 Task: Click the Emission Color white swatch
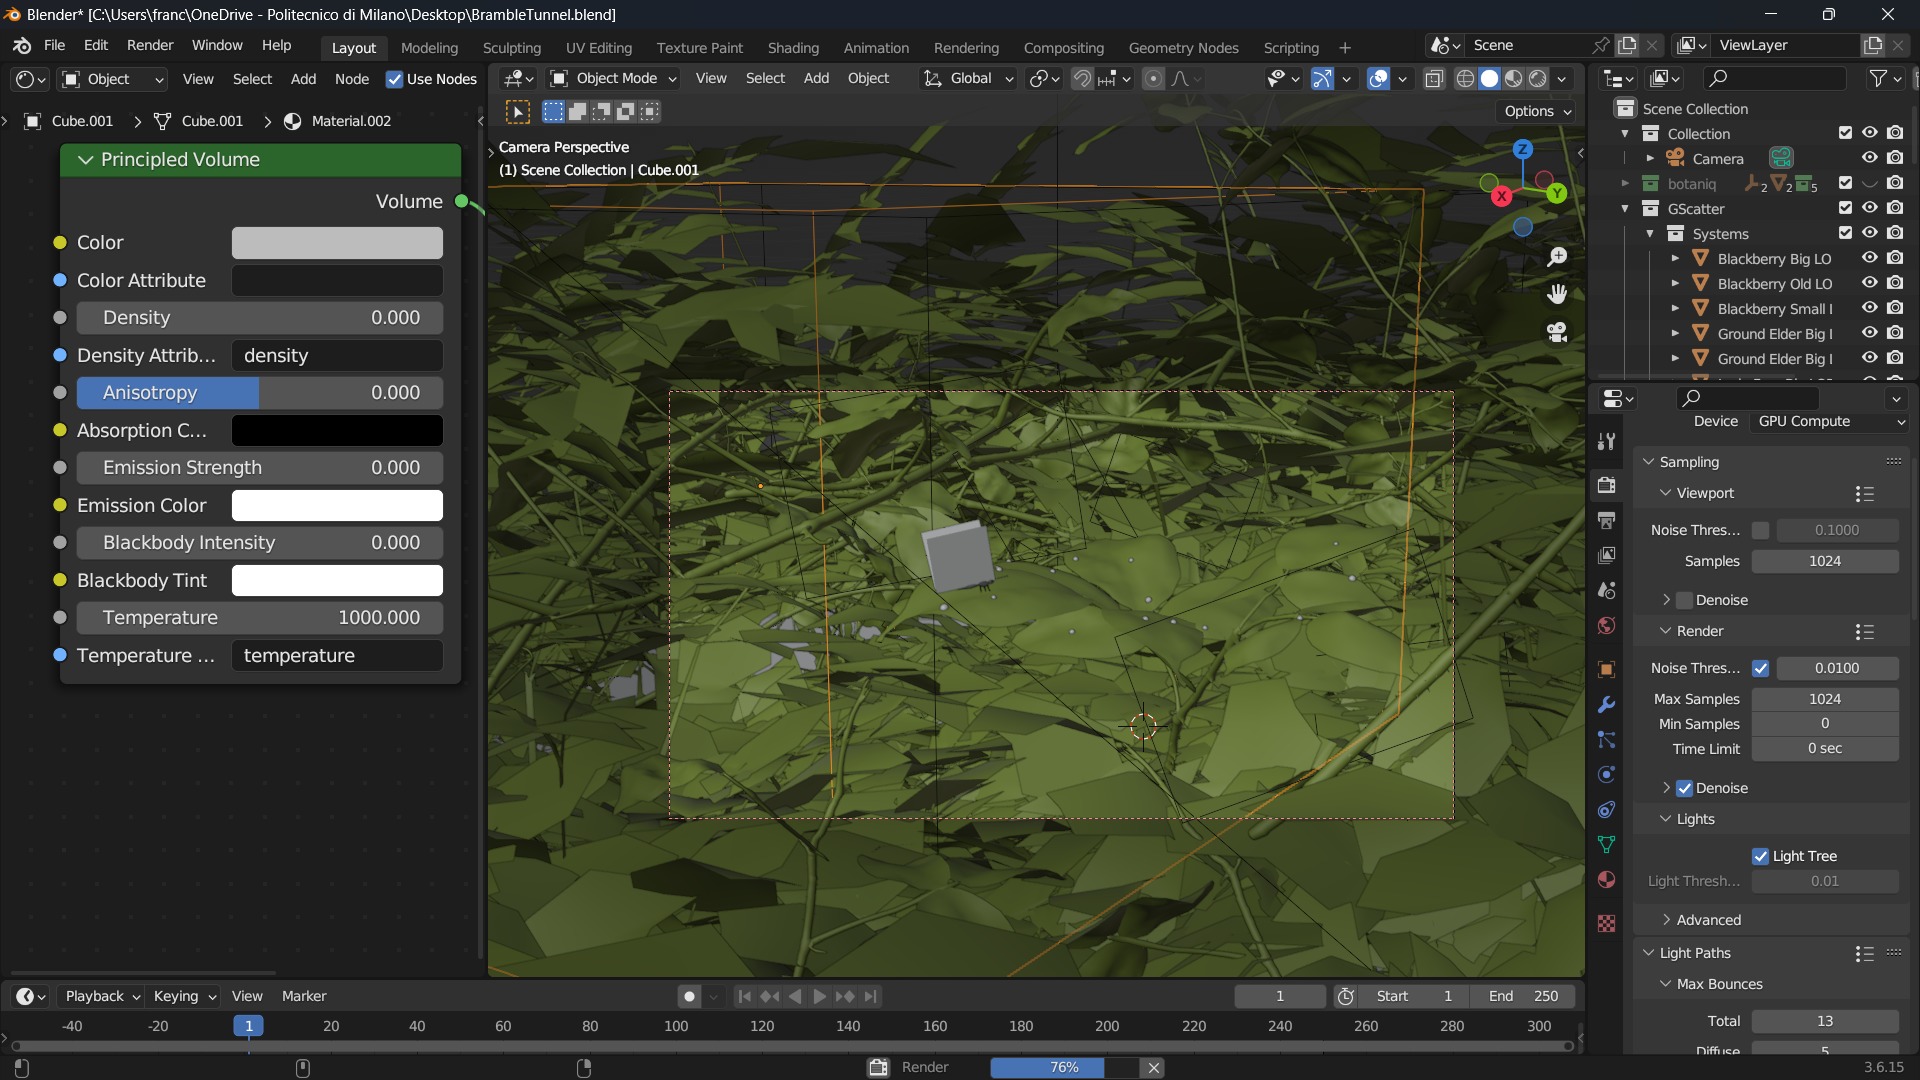pyautogui.click(x=337, y=505)
